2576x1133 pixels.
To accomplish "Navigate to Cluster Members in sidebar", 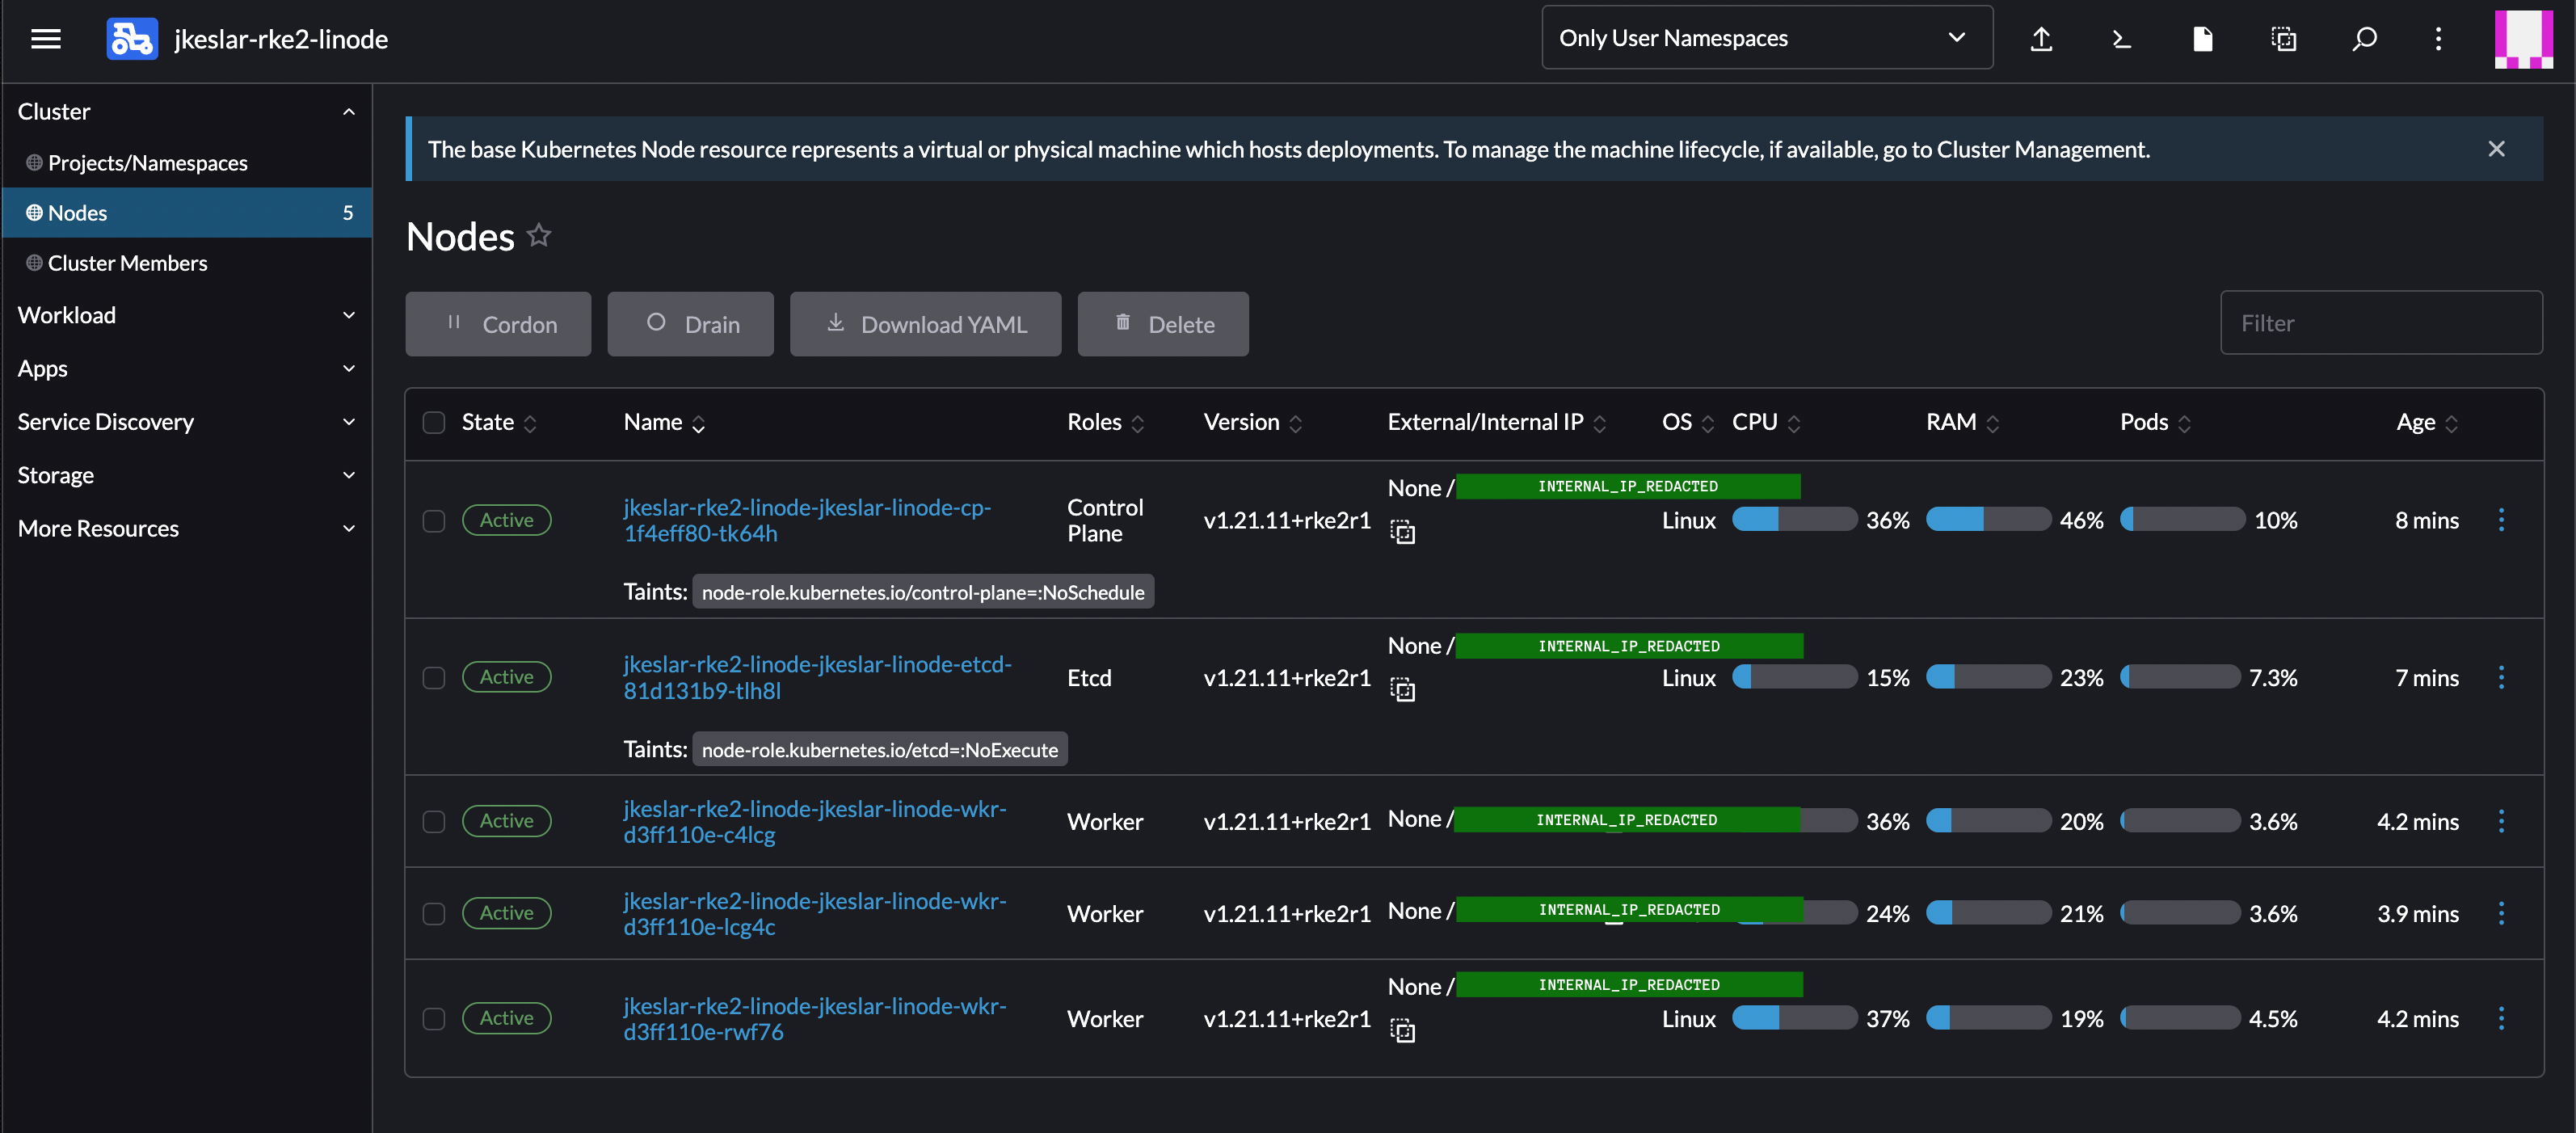I will click(126, 262).
